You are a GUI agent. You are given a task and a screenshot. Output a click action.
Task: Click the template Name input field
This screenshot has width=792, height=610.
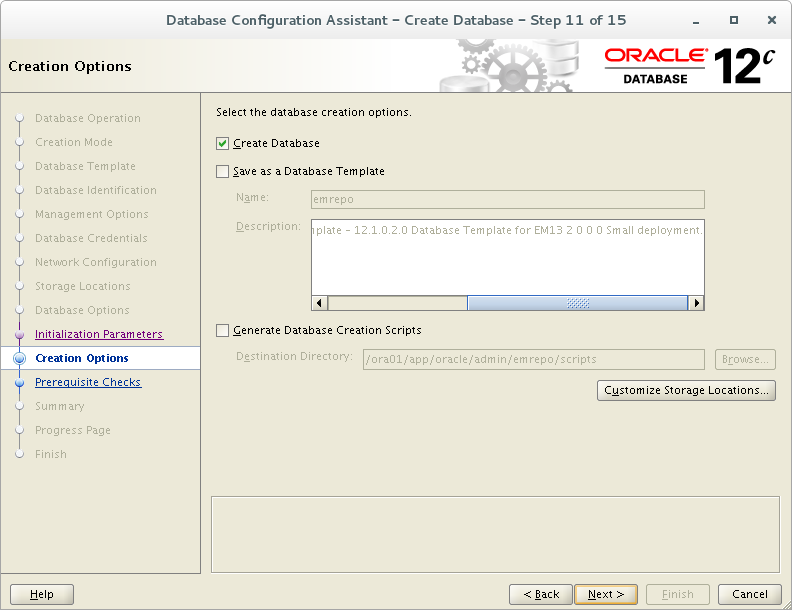508,199
